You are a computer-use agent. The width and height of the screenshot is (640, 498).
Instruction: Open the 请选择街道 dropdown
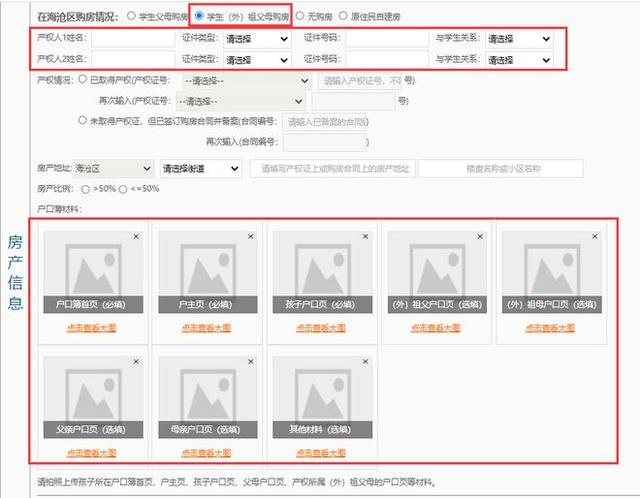(200, 169)
